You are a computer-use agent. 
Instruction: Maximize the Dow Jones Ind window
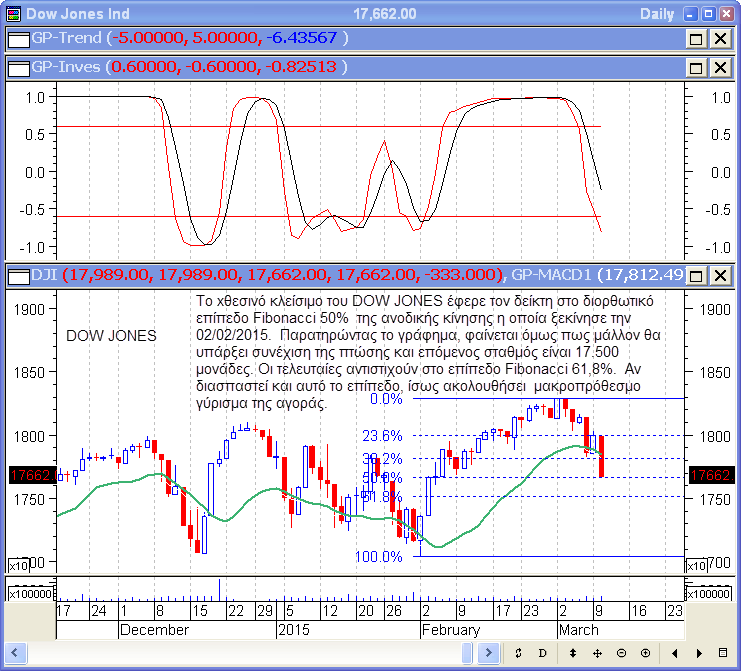(708, 14)
